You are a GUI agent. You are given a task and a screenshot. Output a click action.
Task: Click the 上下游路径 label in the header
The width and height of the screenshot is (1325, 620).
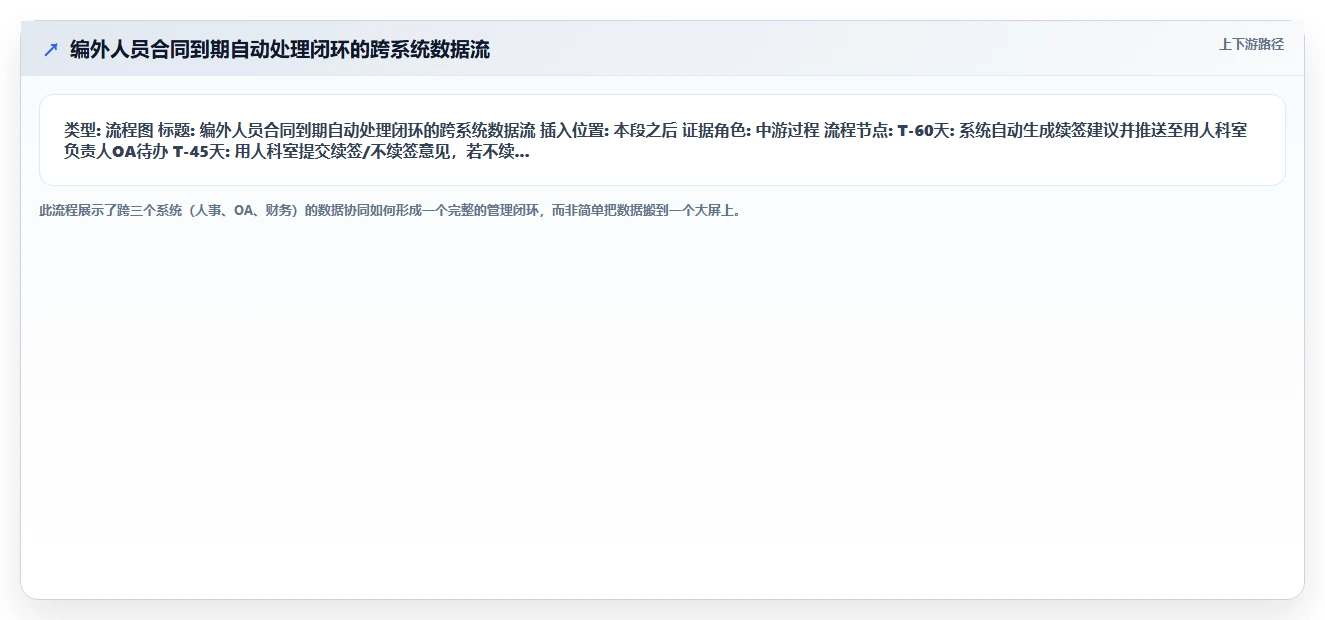click(x=1251, y=45)
